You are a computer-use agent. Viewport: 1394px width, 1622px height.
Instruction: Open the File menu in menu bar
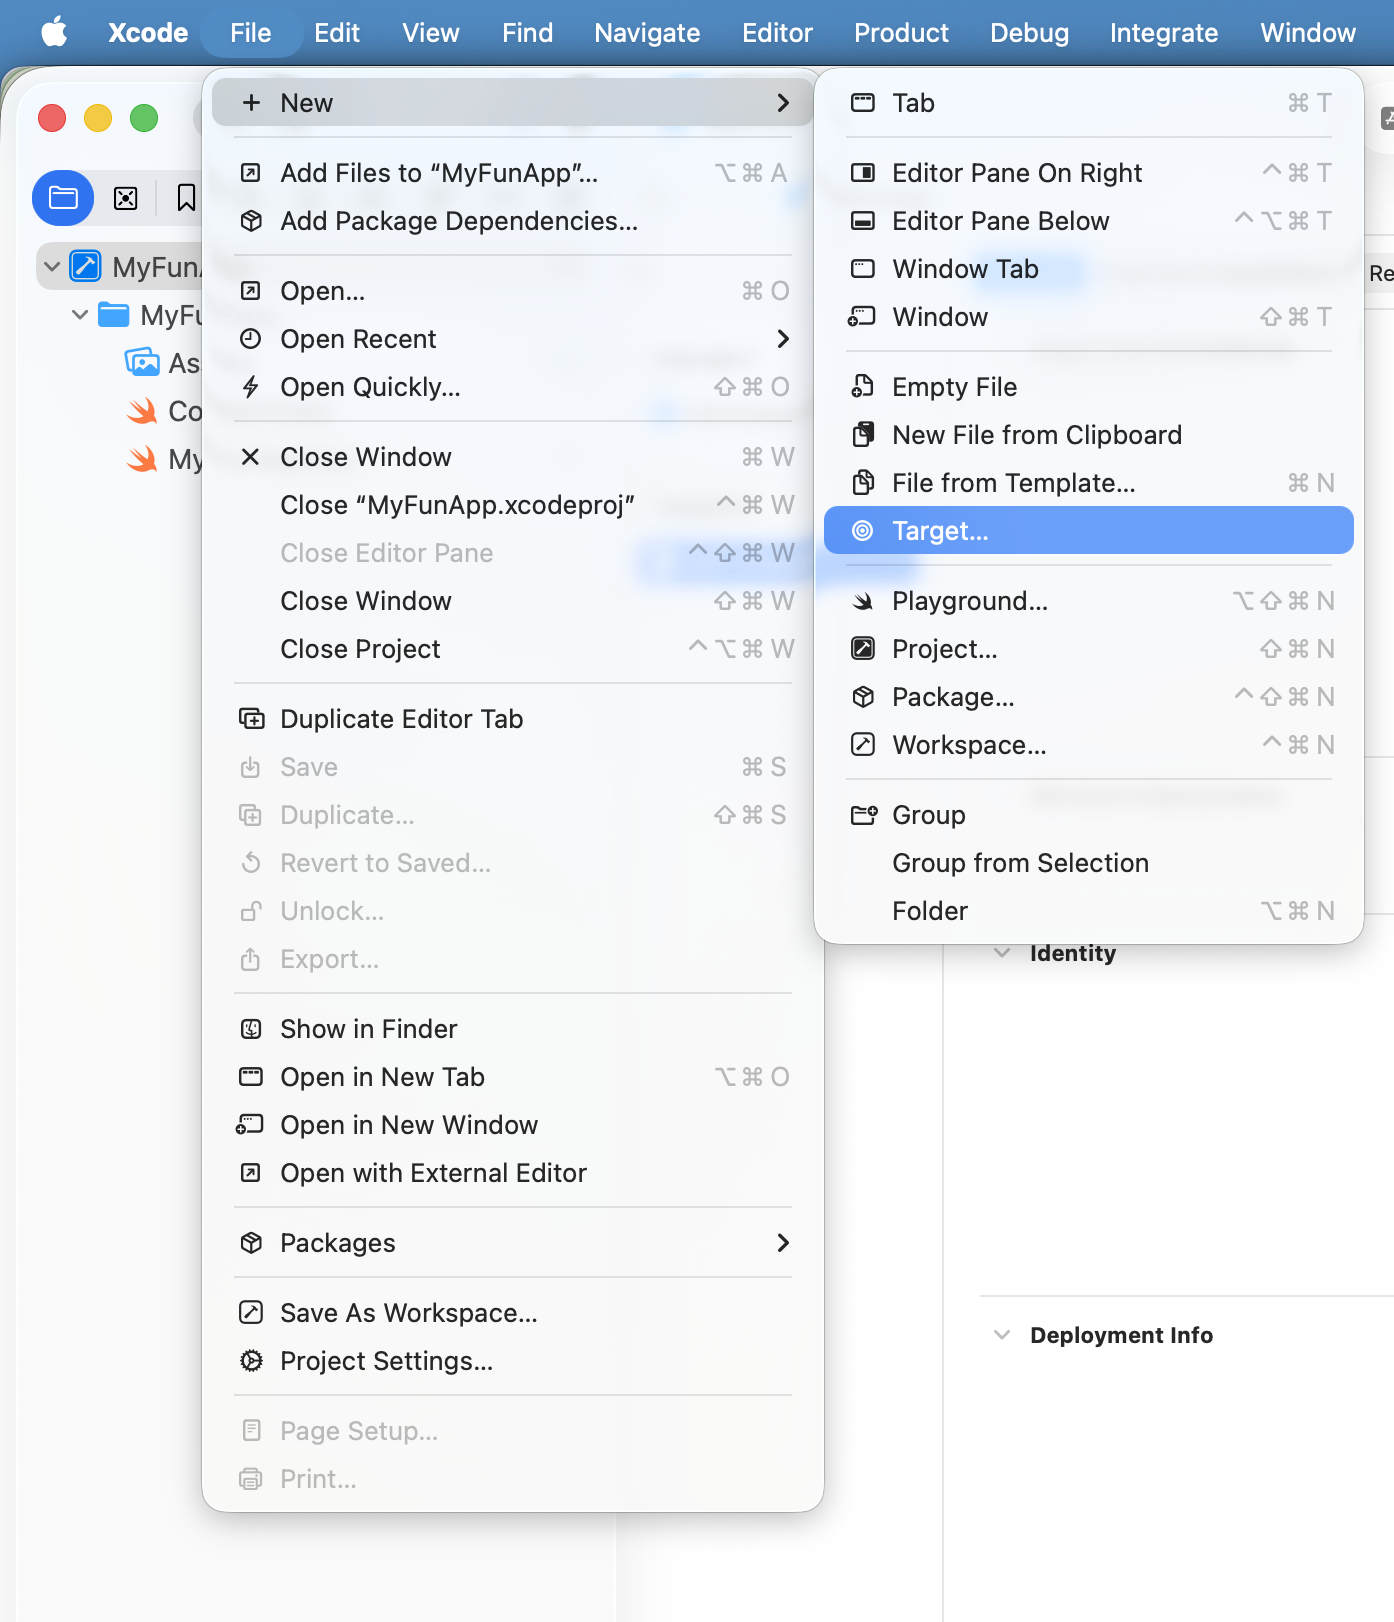pyautogui.click(x=250, y=33)
